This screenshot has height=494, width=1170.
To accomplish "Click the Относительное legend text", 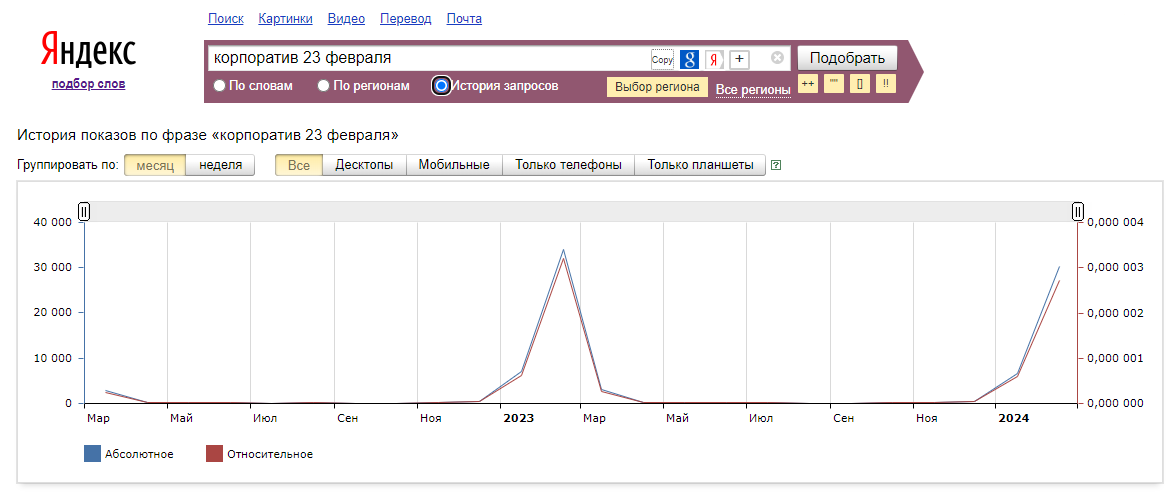I will tap(270, 454).
